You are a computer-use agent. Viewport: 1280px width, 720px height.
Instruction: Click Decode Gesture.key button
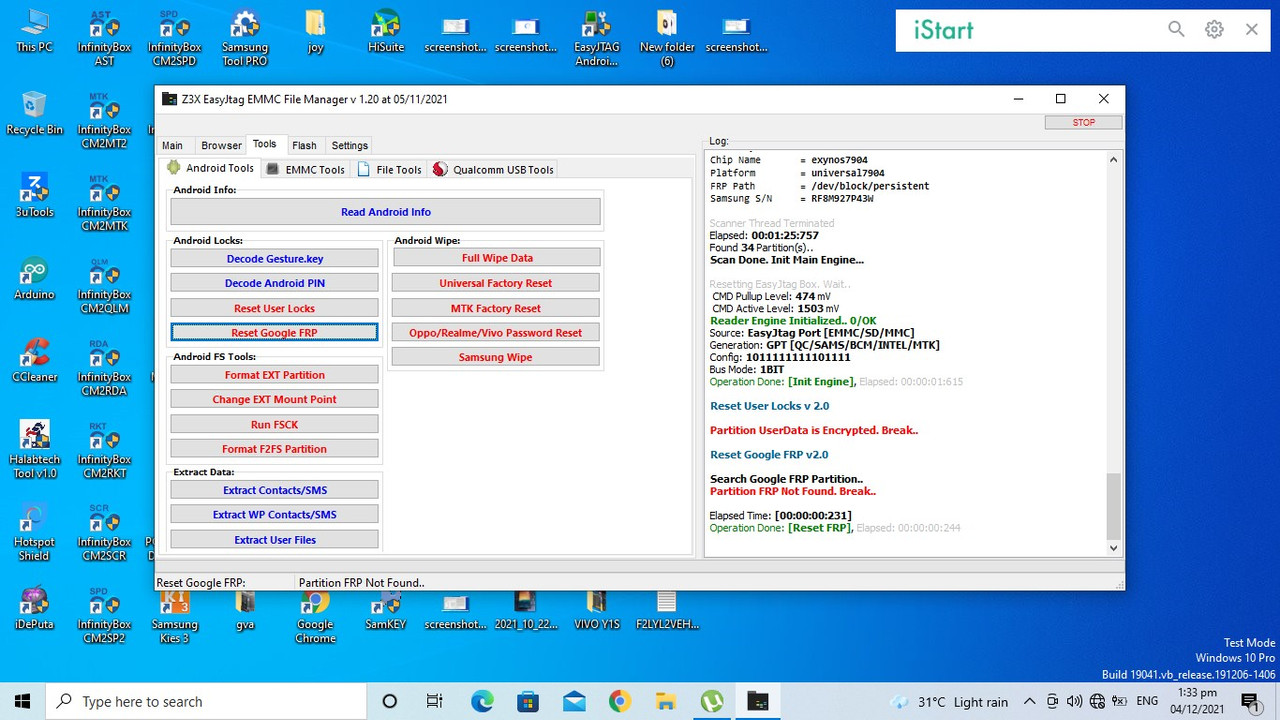click(x=275, y=259)
